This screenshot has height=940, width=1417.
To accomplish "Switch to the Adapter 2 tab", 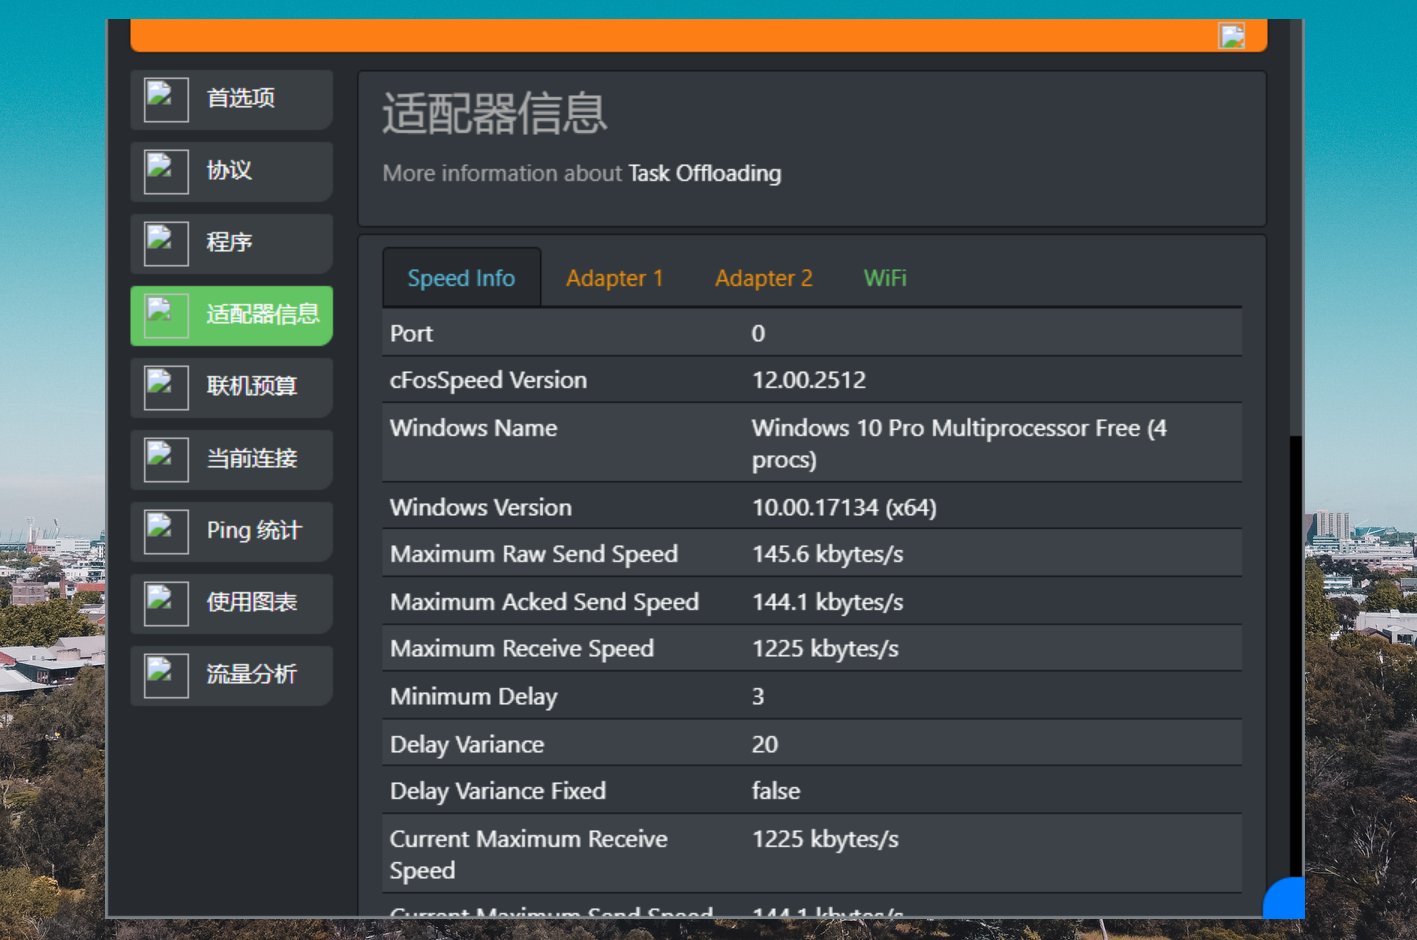I will pyautogui.click(x=764, y=278).
